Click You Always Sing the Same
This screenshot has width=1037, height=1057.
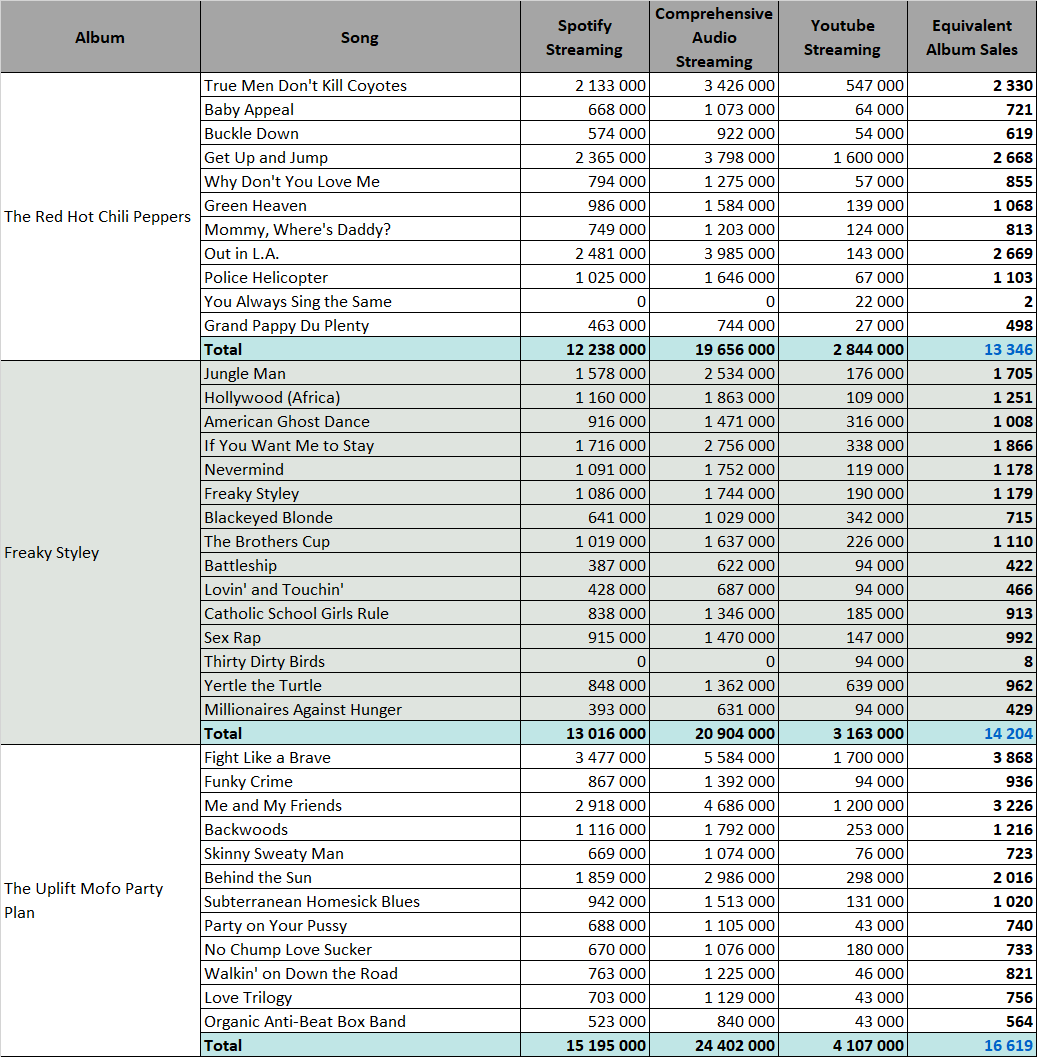click(360, 301)
